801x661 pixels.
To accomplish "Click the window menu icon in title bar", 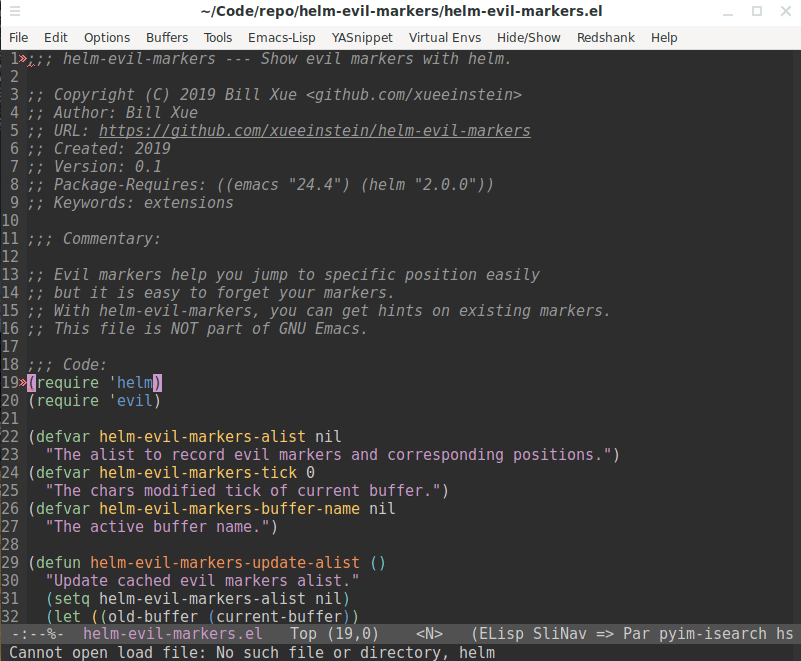I will (15, 11).
